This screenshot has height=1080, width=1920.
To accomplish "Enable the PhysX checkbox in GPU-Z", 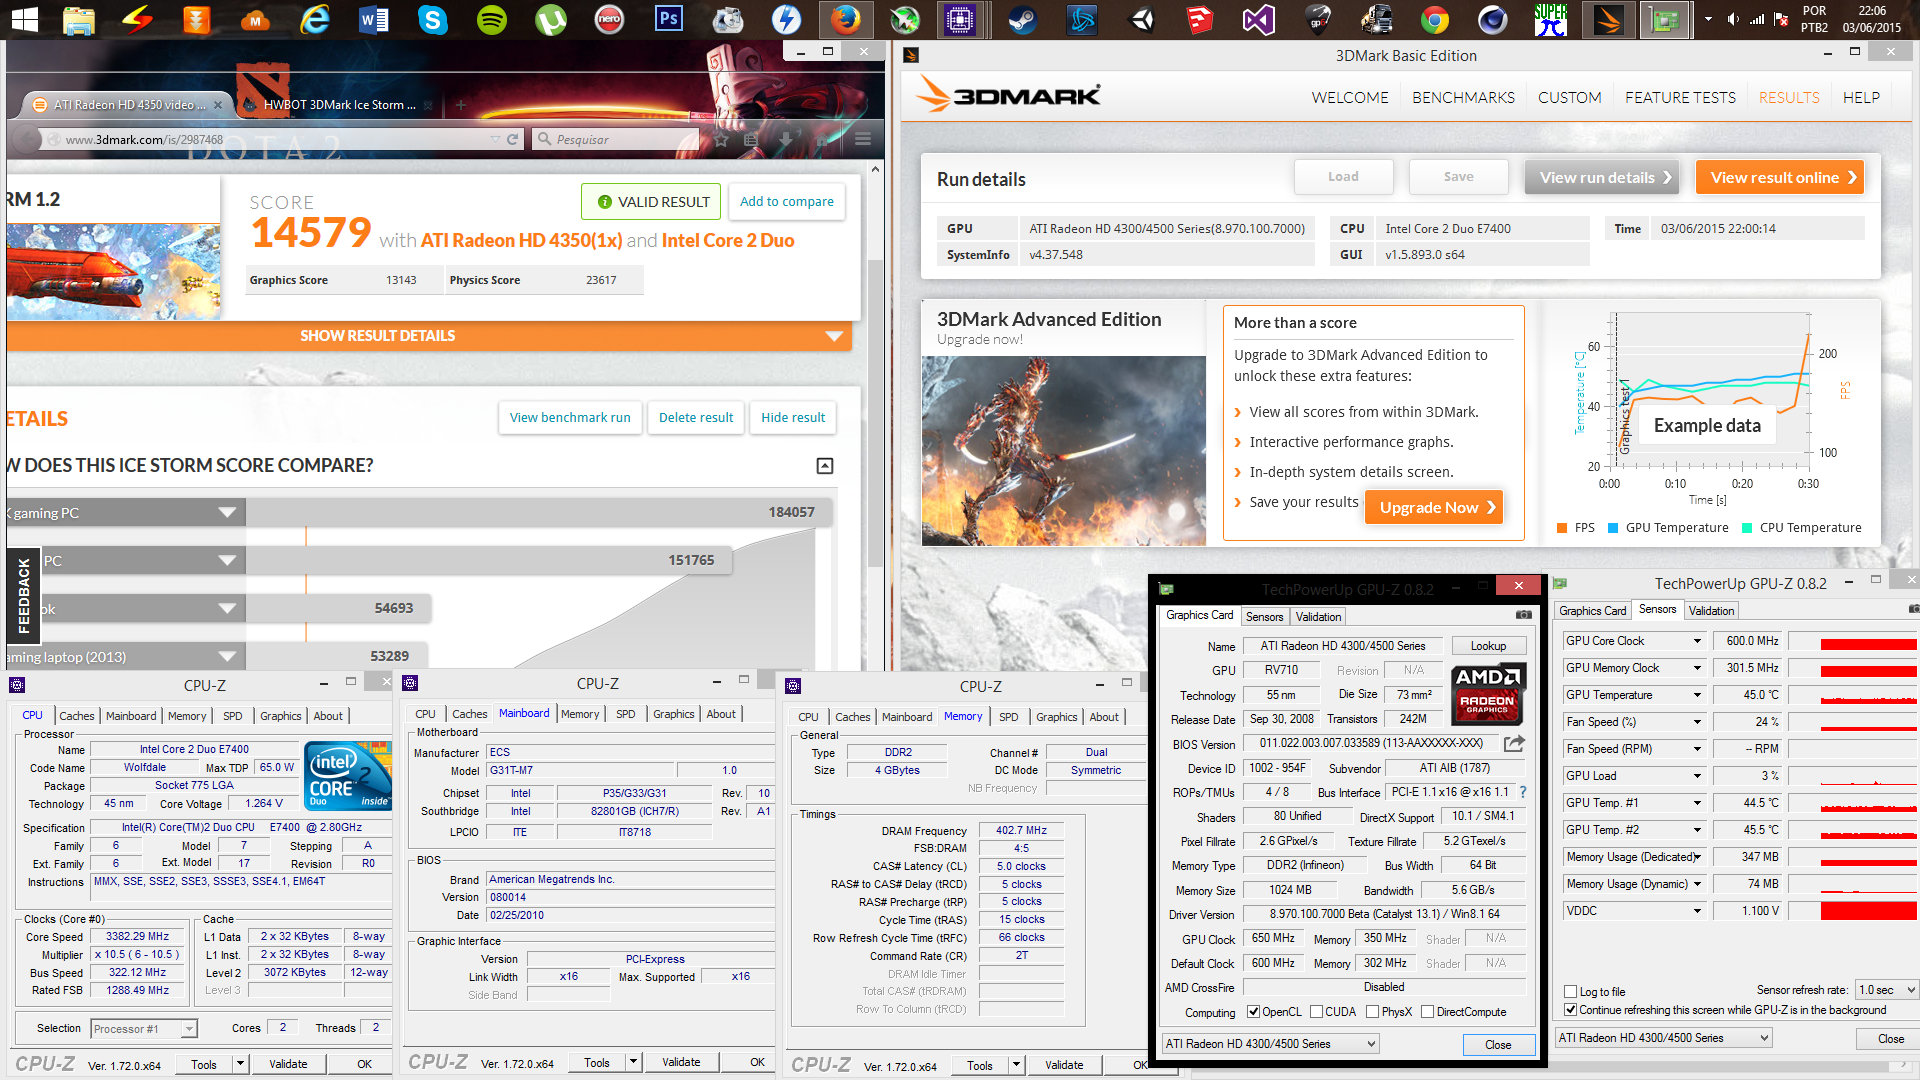I will (x=1373, y=1012).
